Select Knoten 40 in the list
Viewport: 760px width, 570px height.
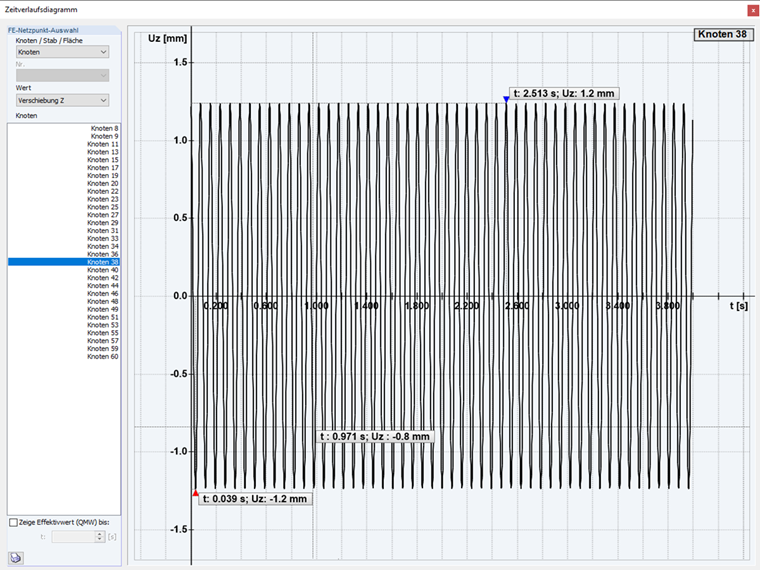63,270
